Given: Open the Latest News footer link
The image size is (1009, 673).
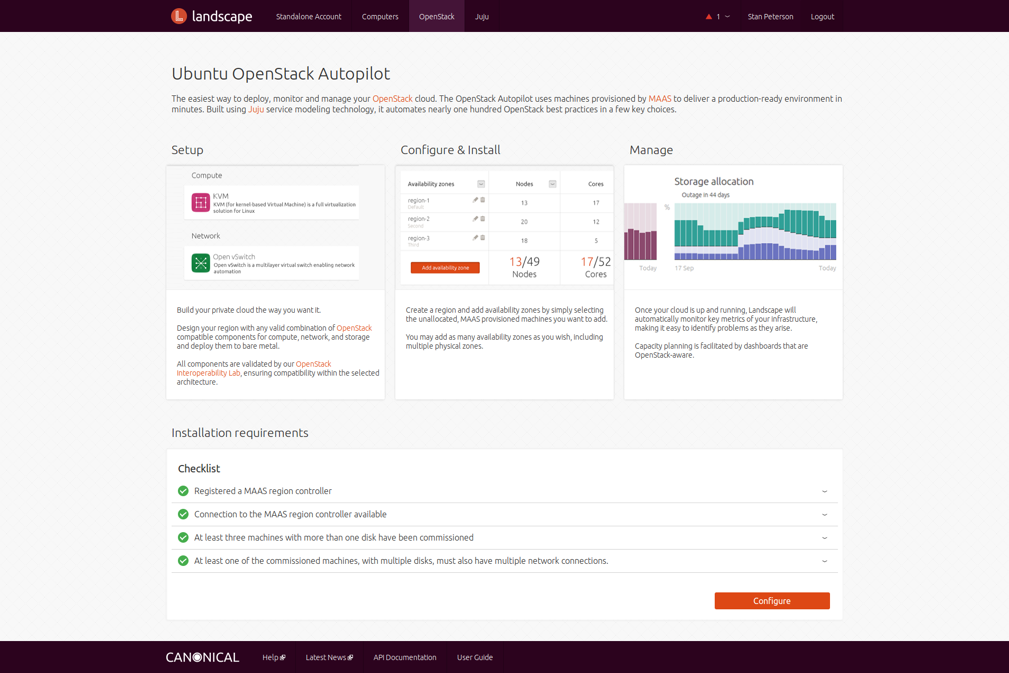Looking at the screenshot, I should pos(326,658).
